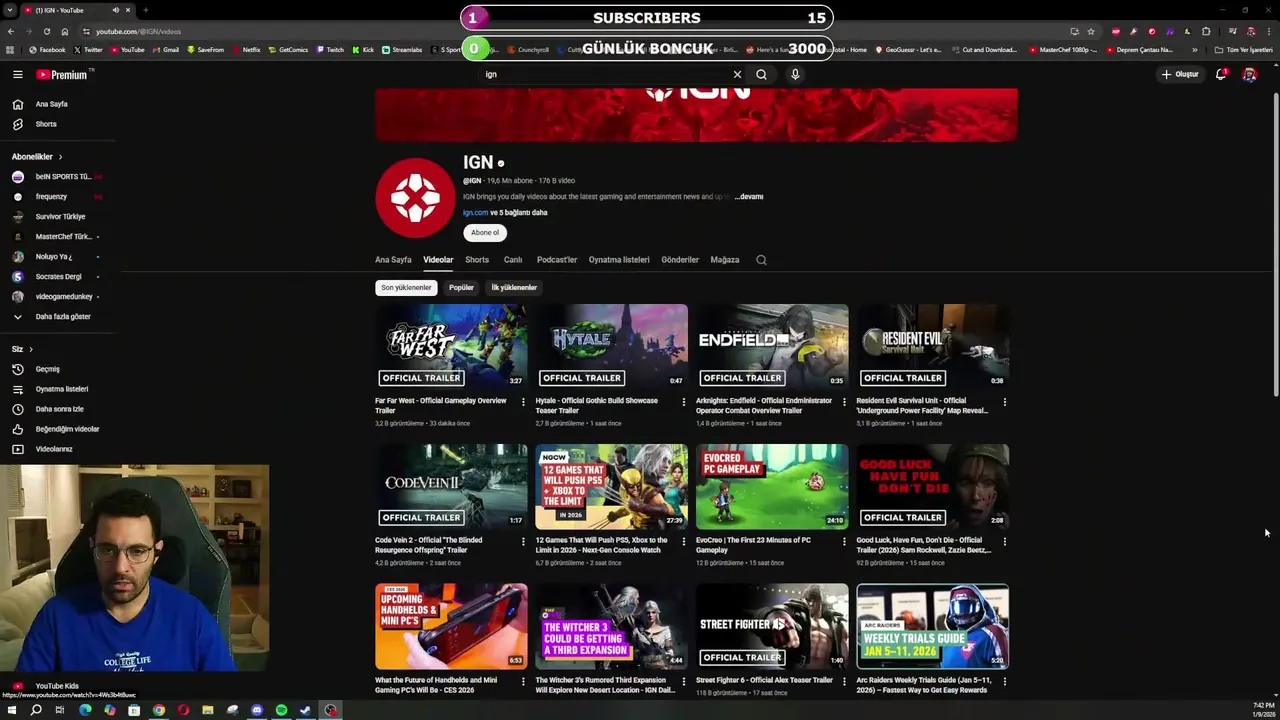Viewport: 1280px width, 720px height.
Task: Search within the IGN channel
Action: 761,260
